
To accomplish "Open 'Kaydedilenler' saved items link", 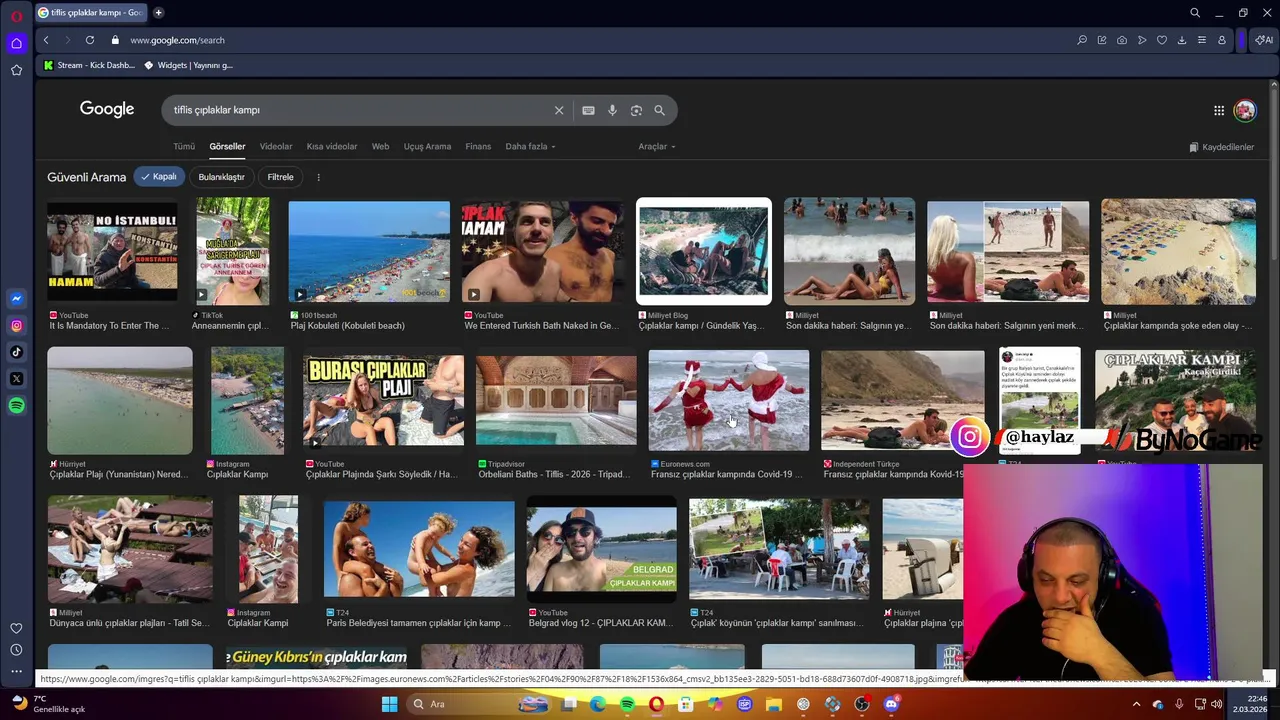I will tap(1221, 147).
